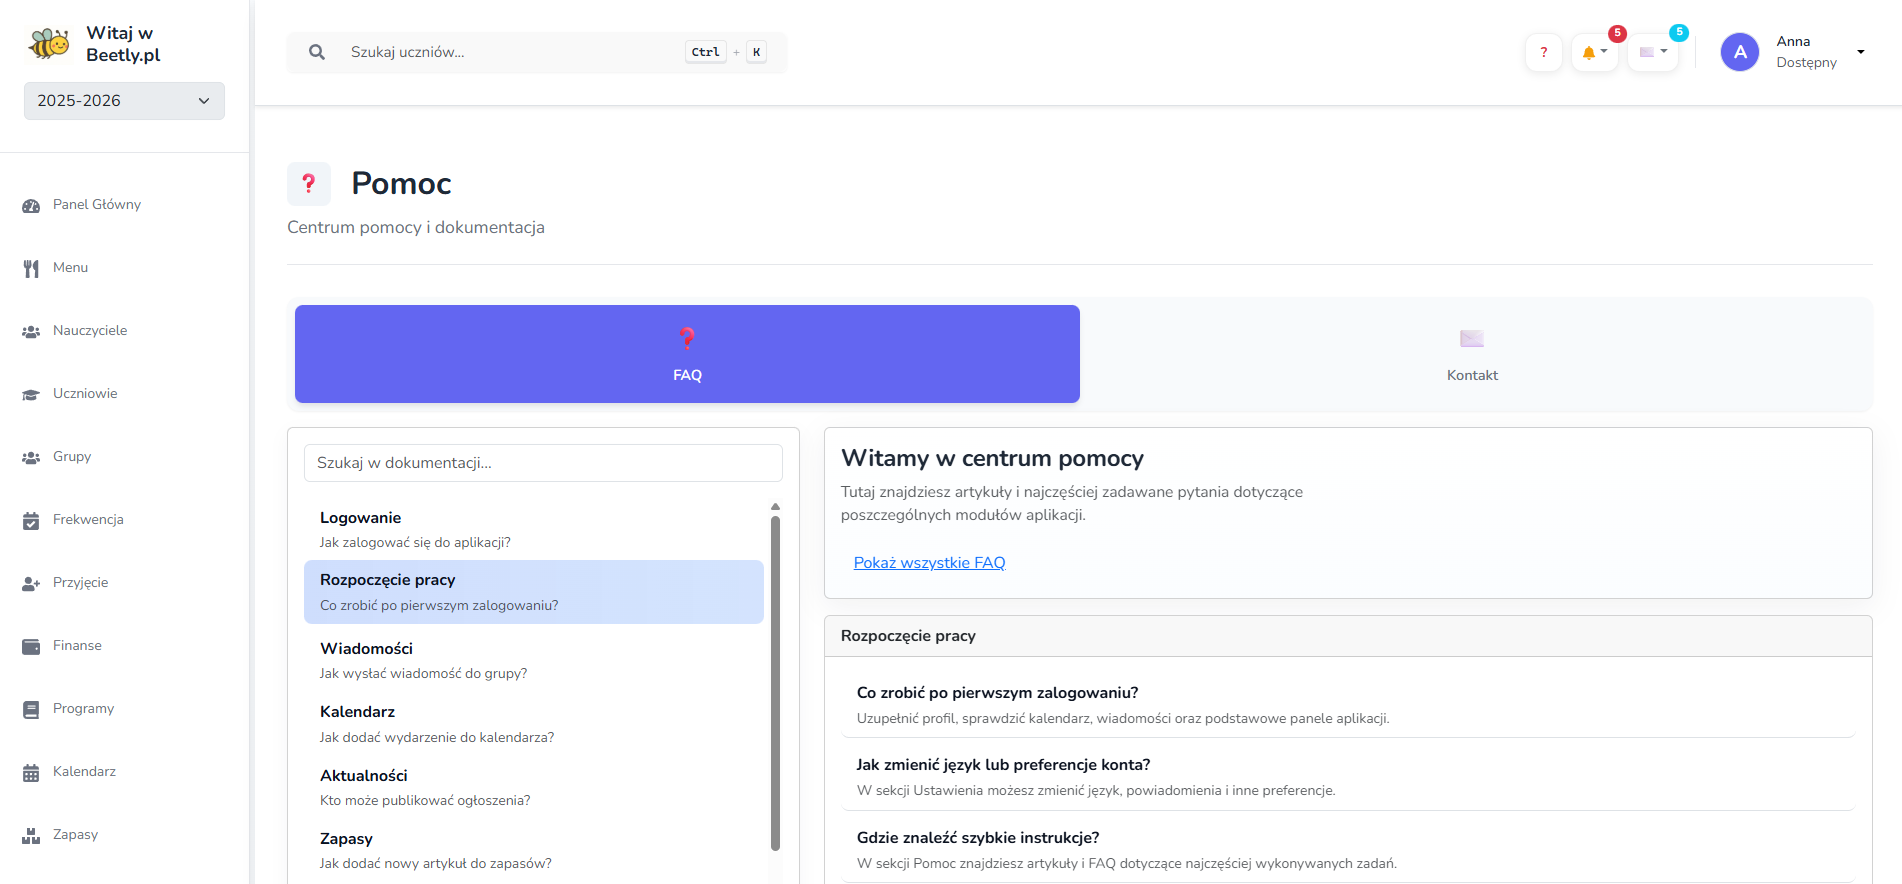Follow the Pokaż wszystkie FAQ link
Image resolution: width=1902 pixels, height=884 pixels.
point(929,563)
